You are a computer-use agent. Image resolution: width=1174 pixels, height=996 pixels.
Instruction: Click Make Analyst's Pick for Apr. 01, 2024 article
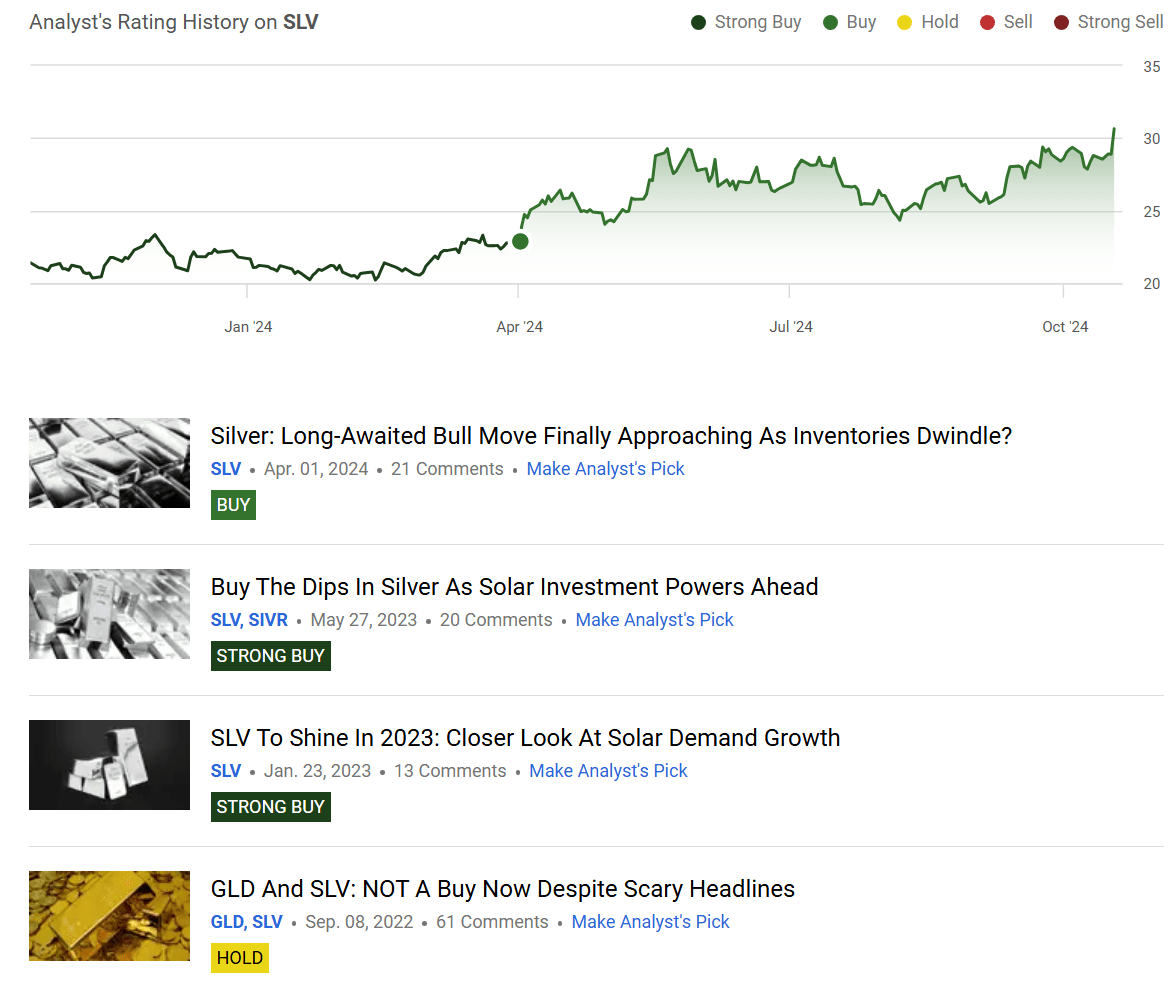tap(605, 469)
